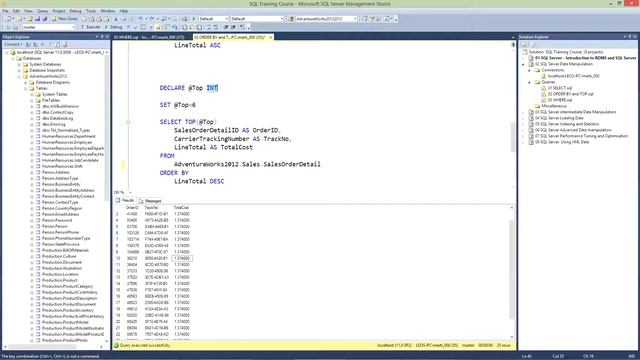640x360 pixels.
Task: Open the Tools menu
Action: (x=91, y=11)
